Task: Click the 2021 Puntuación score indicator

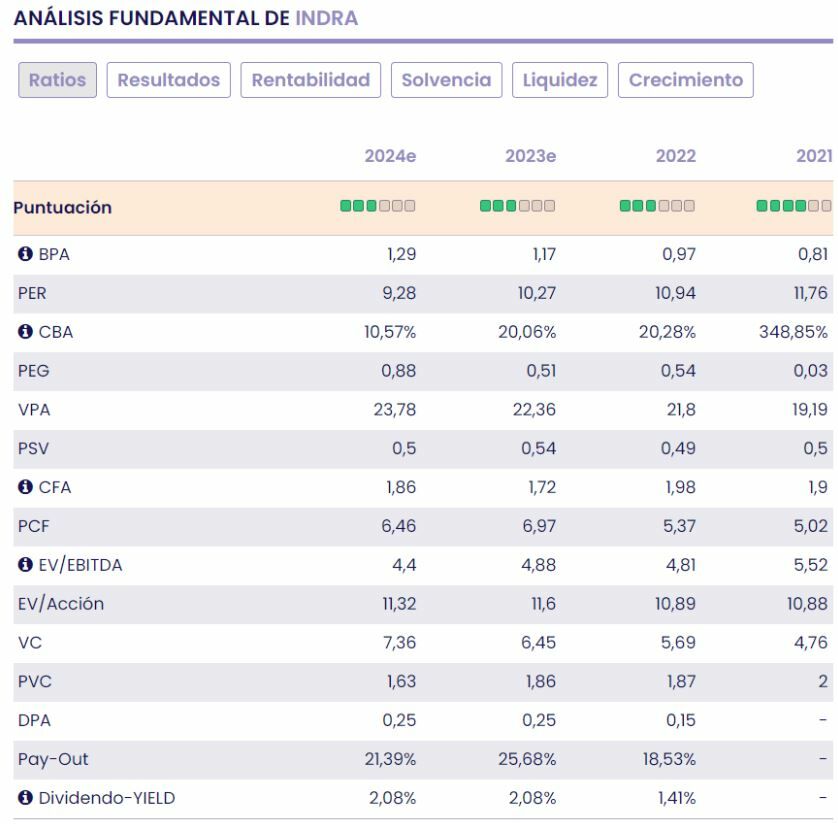Action: click(793, 208)
